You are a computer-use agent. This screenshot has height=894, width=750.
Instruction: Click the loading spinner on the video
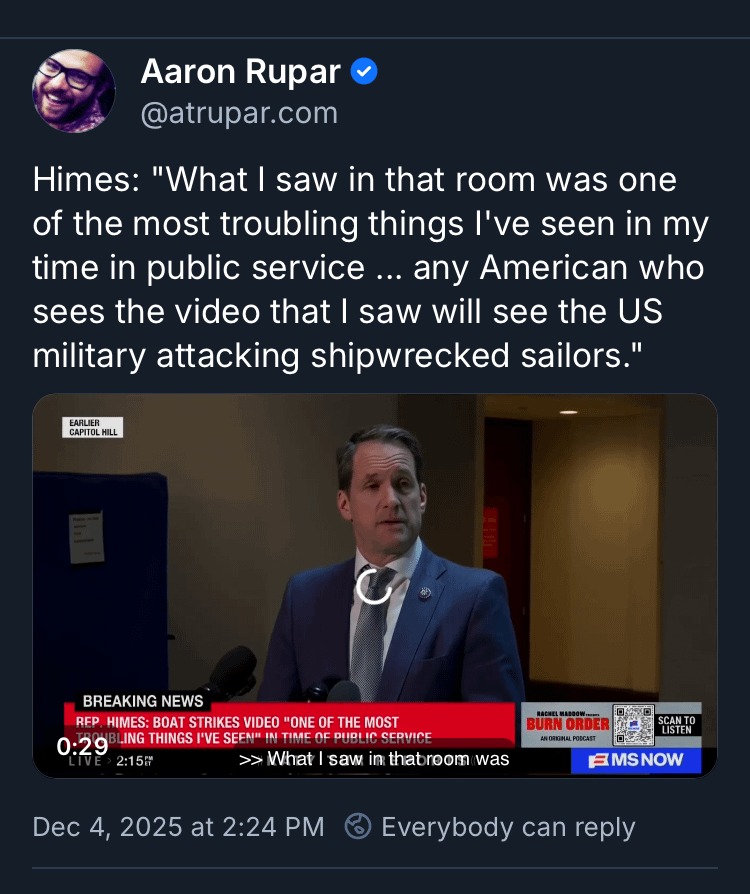tap(375, 587)
